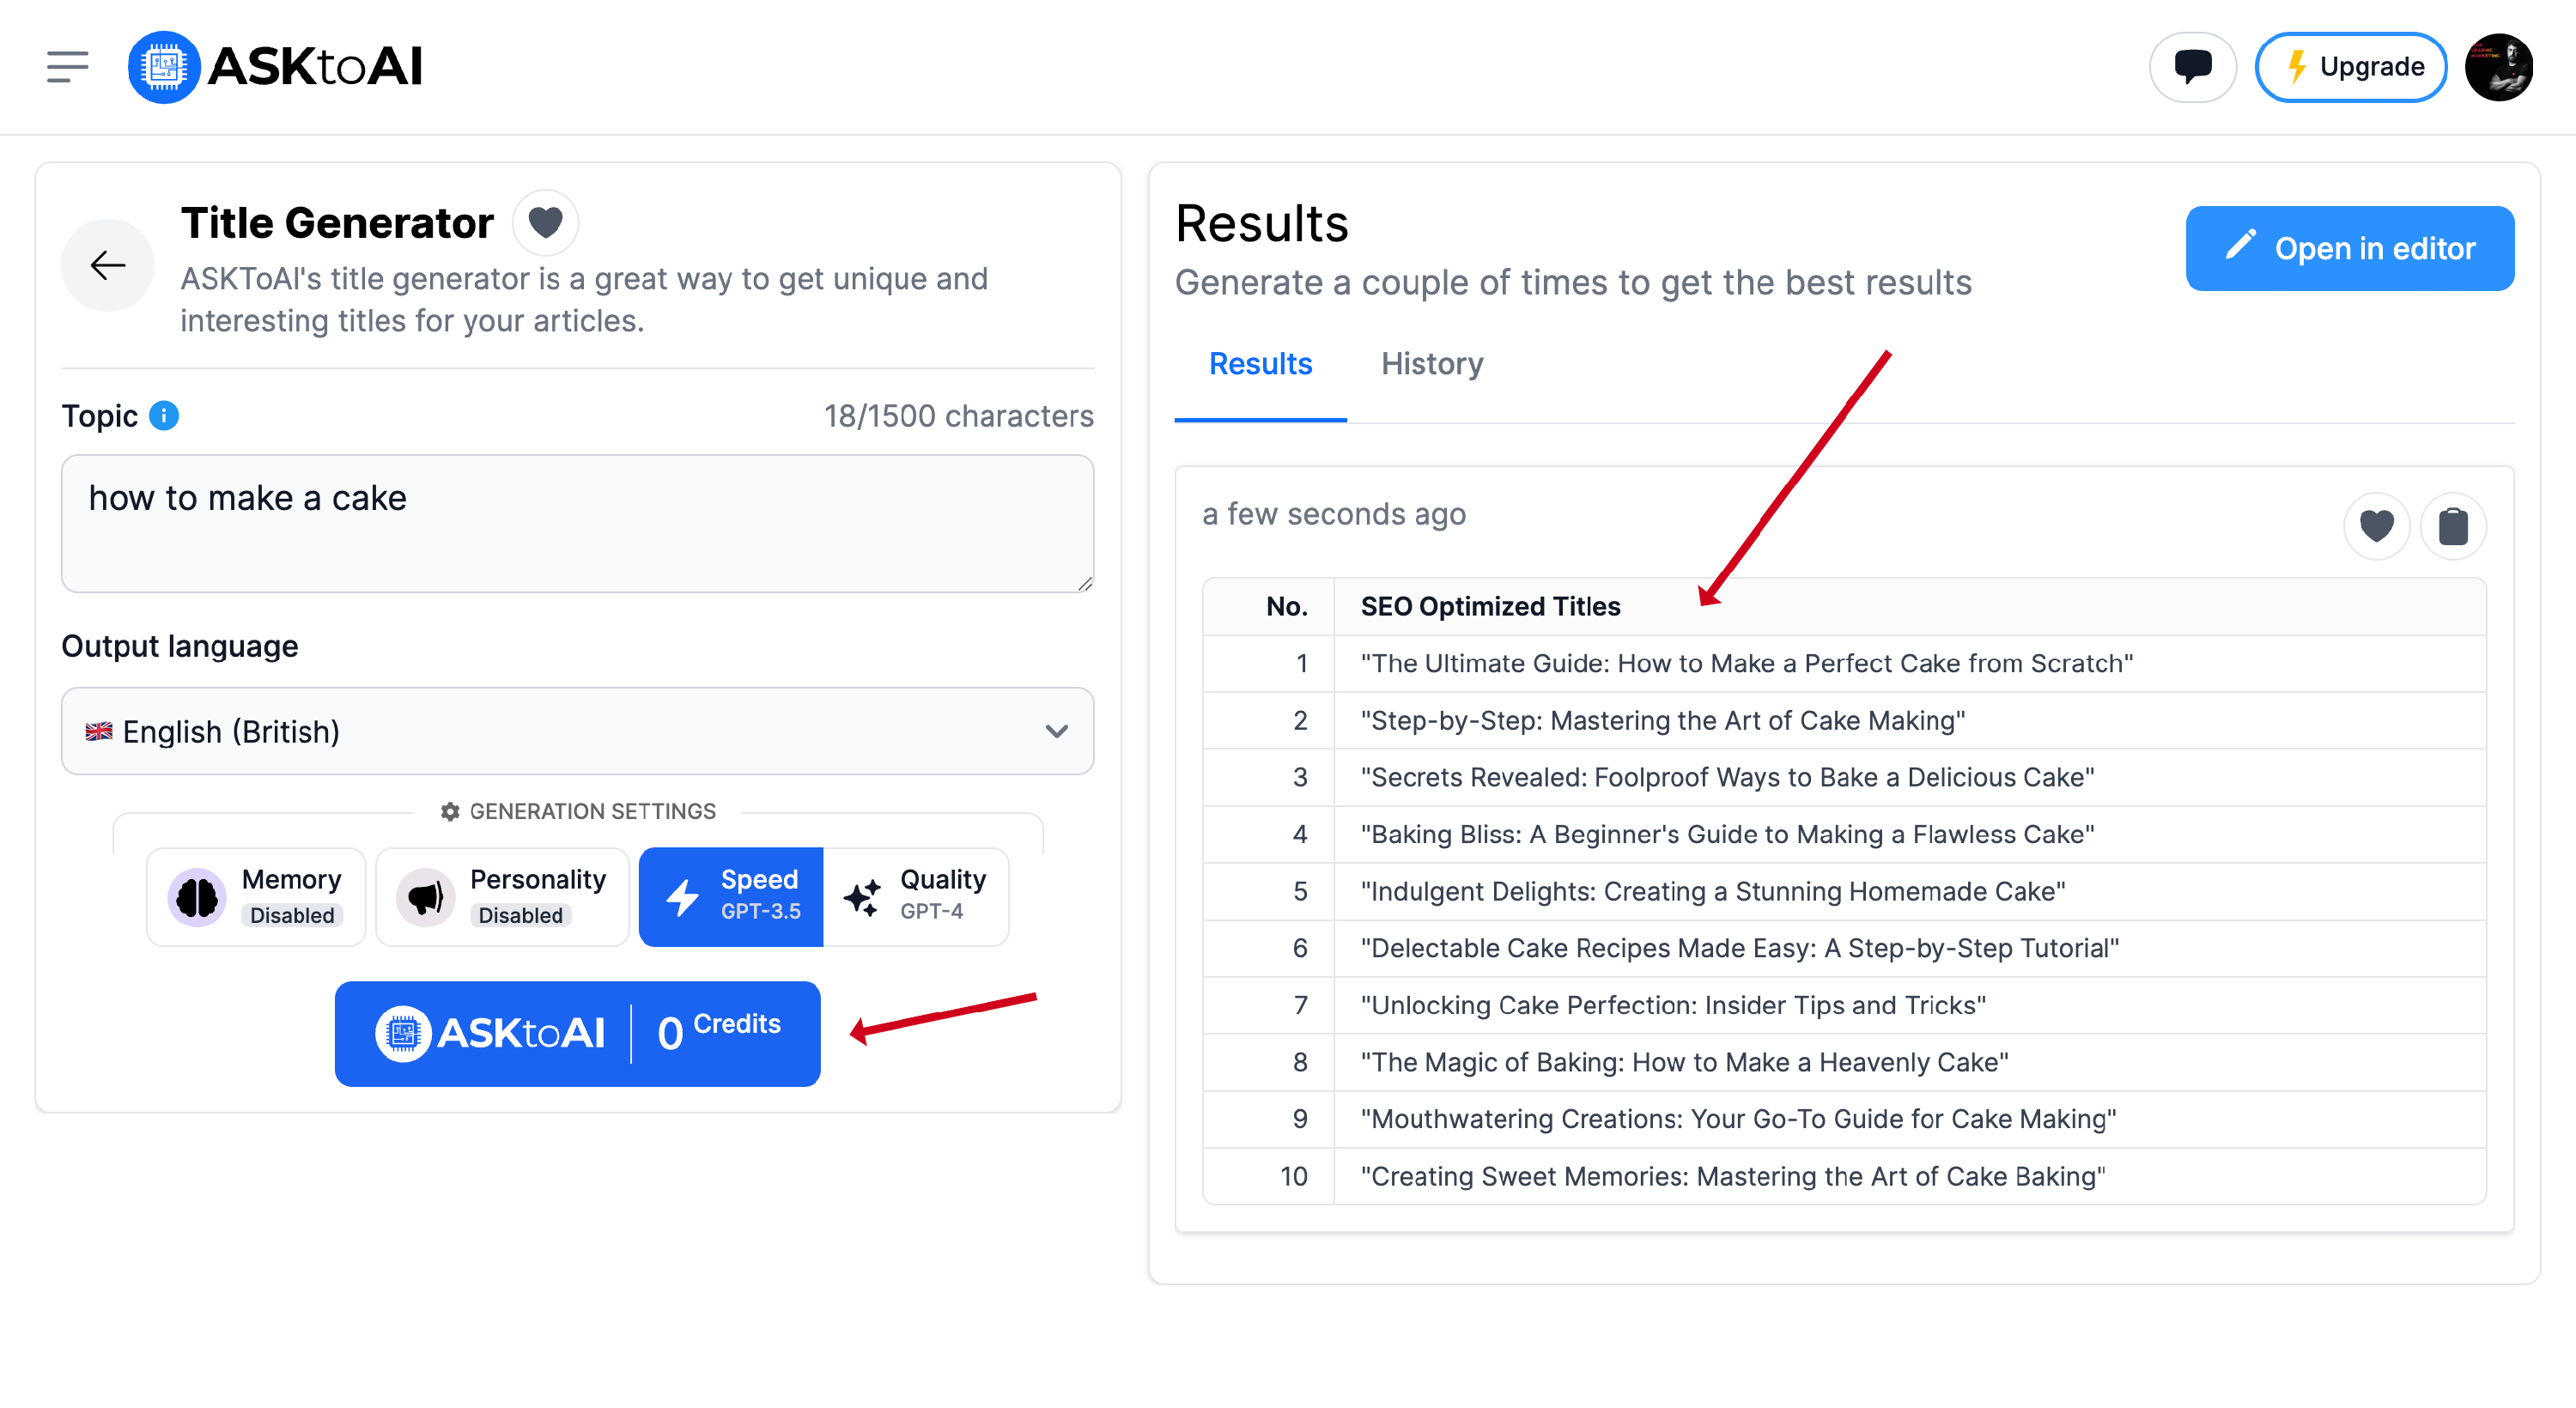
Task: Favorite the generated results list
Action: (2377, 525)
